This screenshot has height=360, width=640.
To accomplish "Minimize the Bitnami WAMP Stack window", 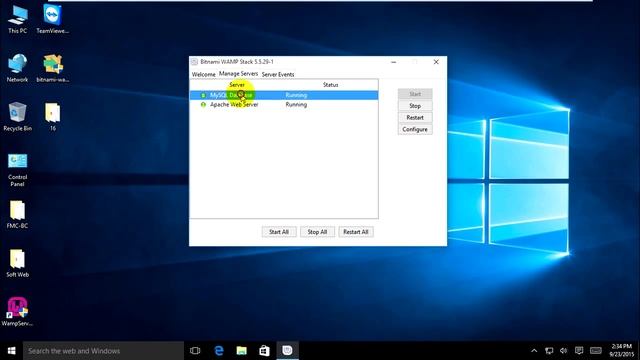I will pyautogui.click(x=393, y=62).
